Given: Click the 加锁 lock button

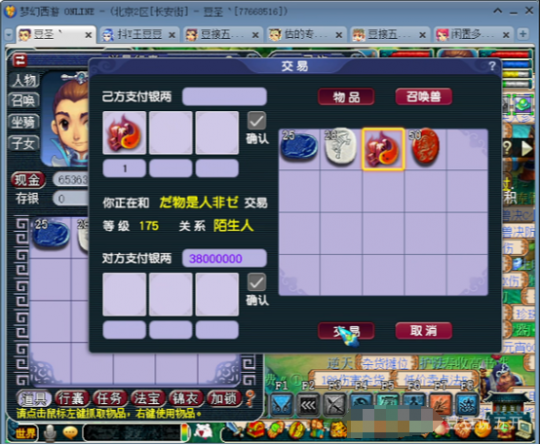Looking at the screenshot, I should tap(223, 399).
